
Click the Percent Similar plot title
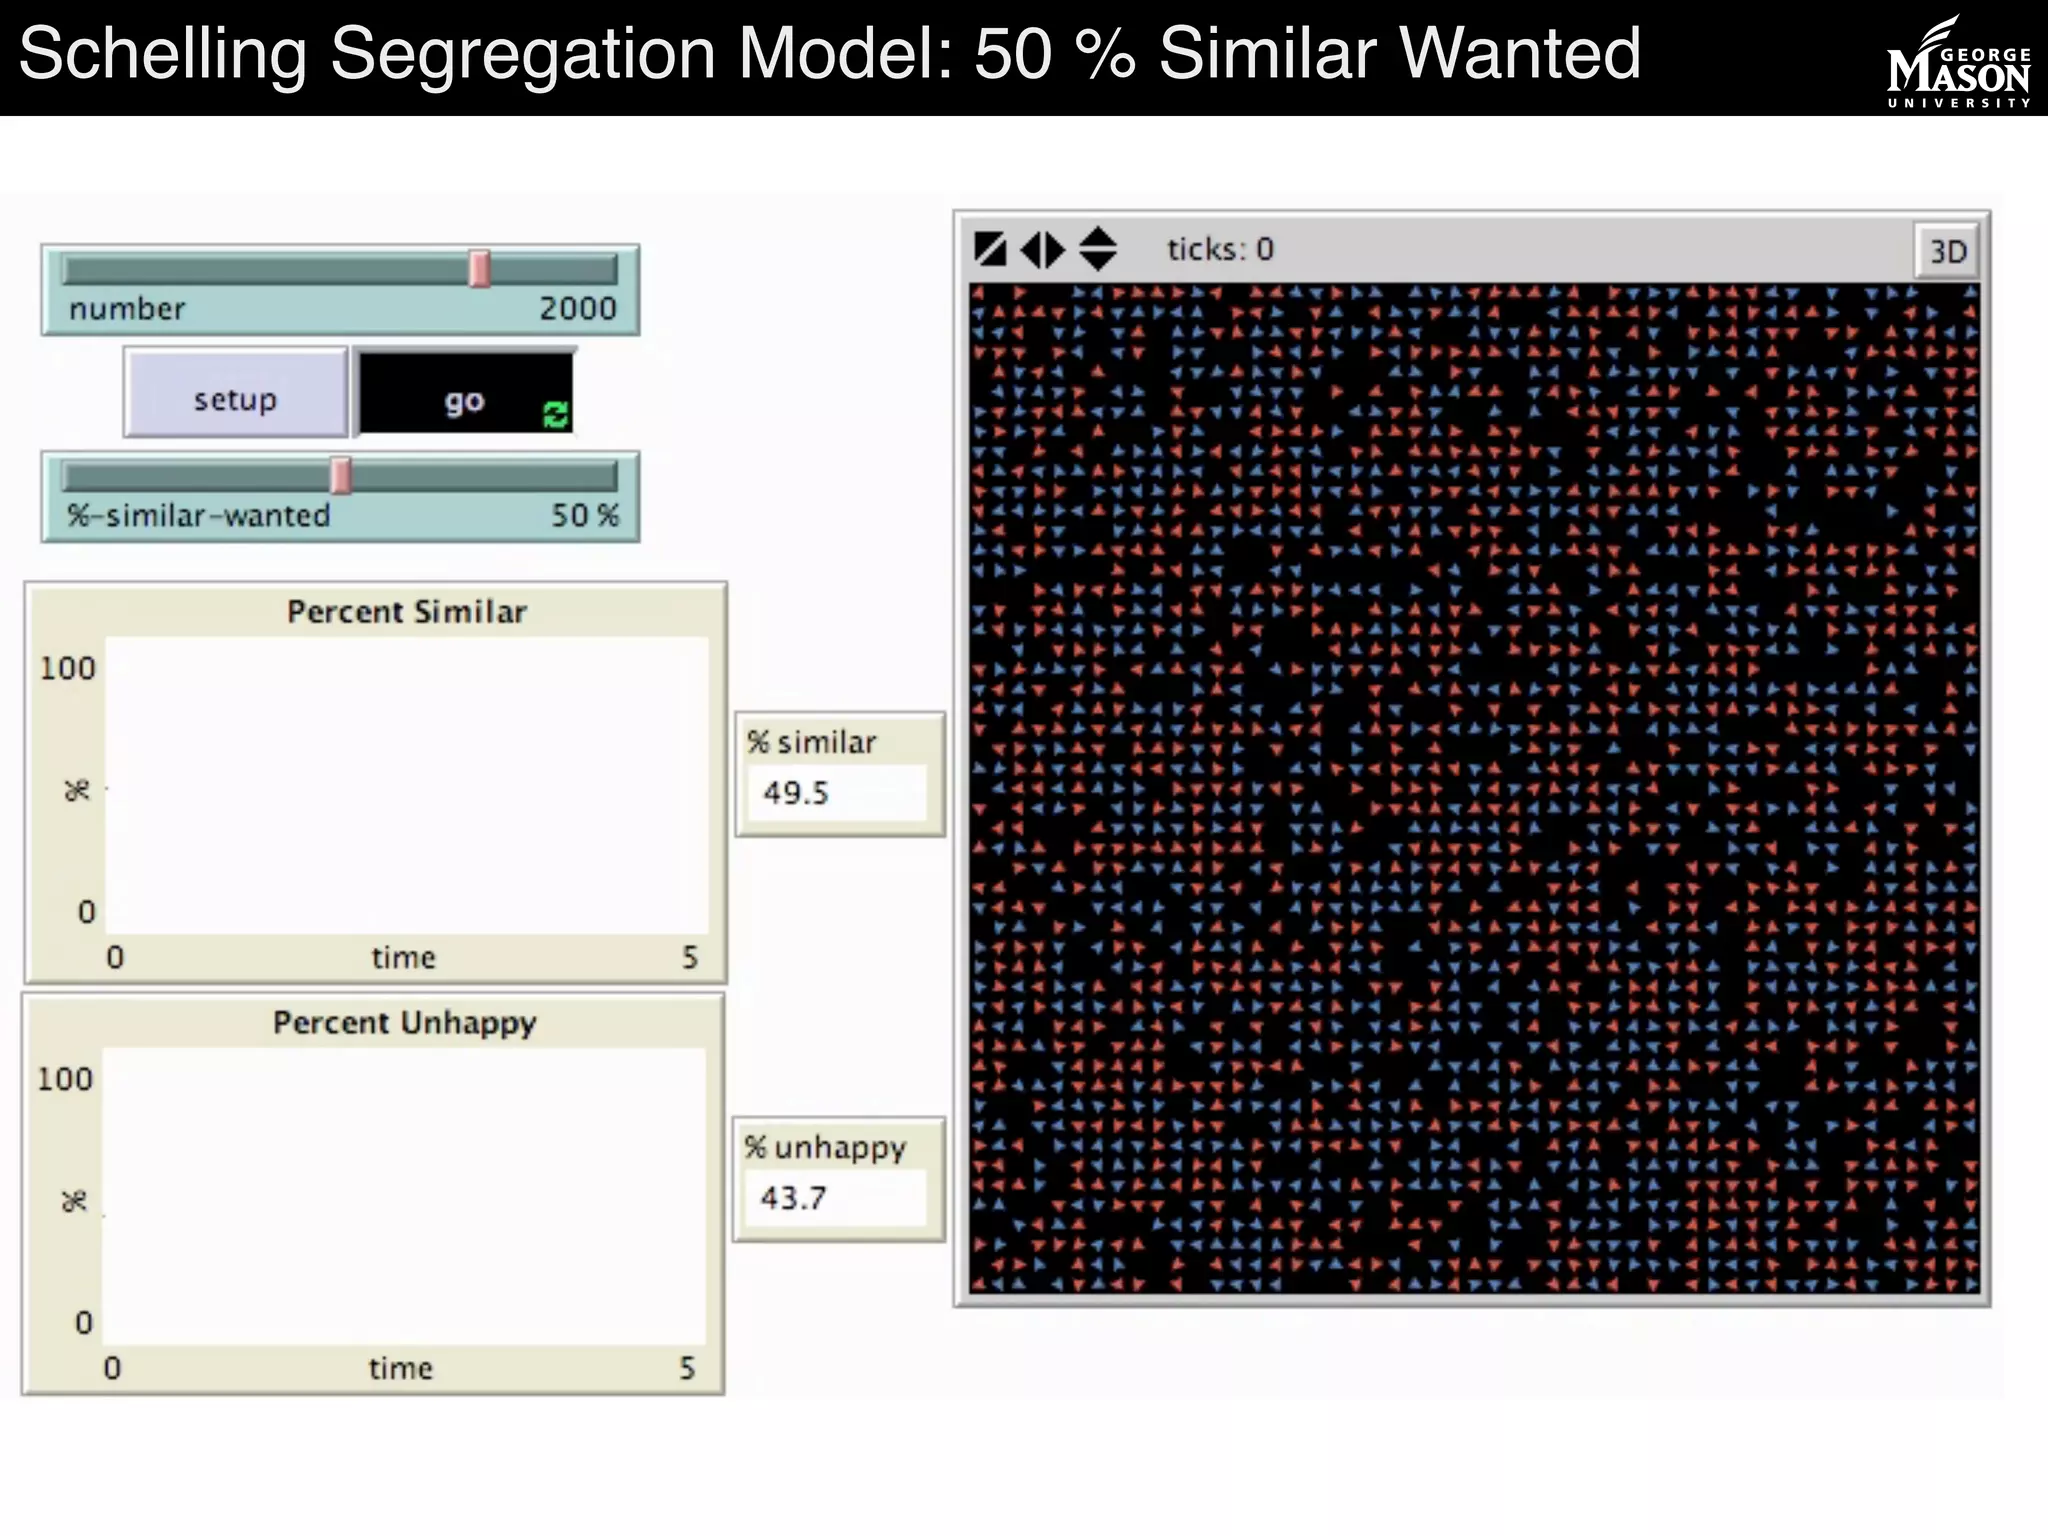coord(406,611)
